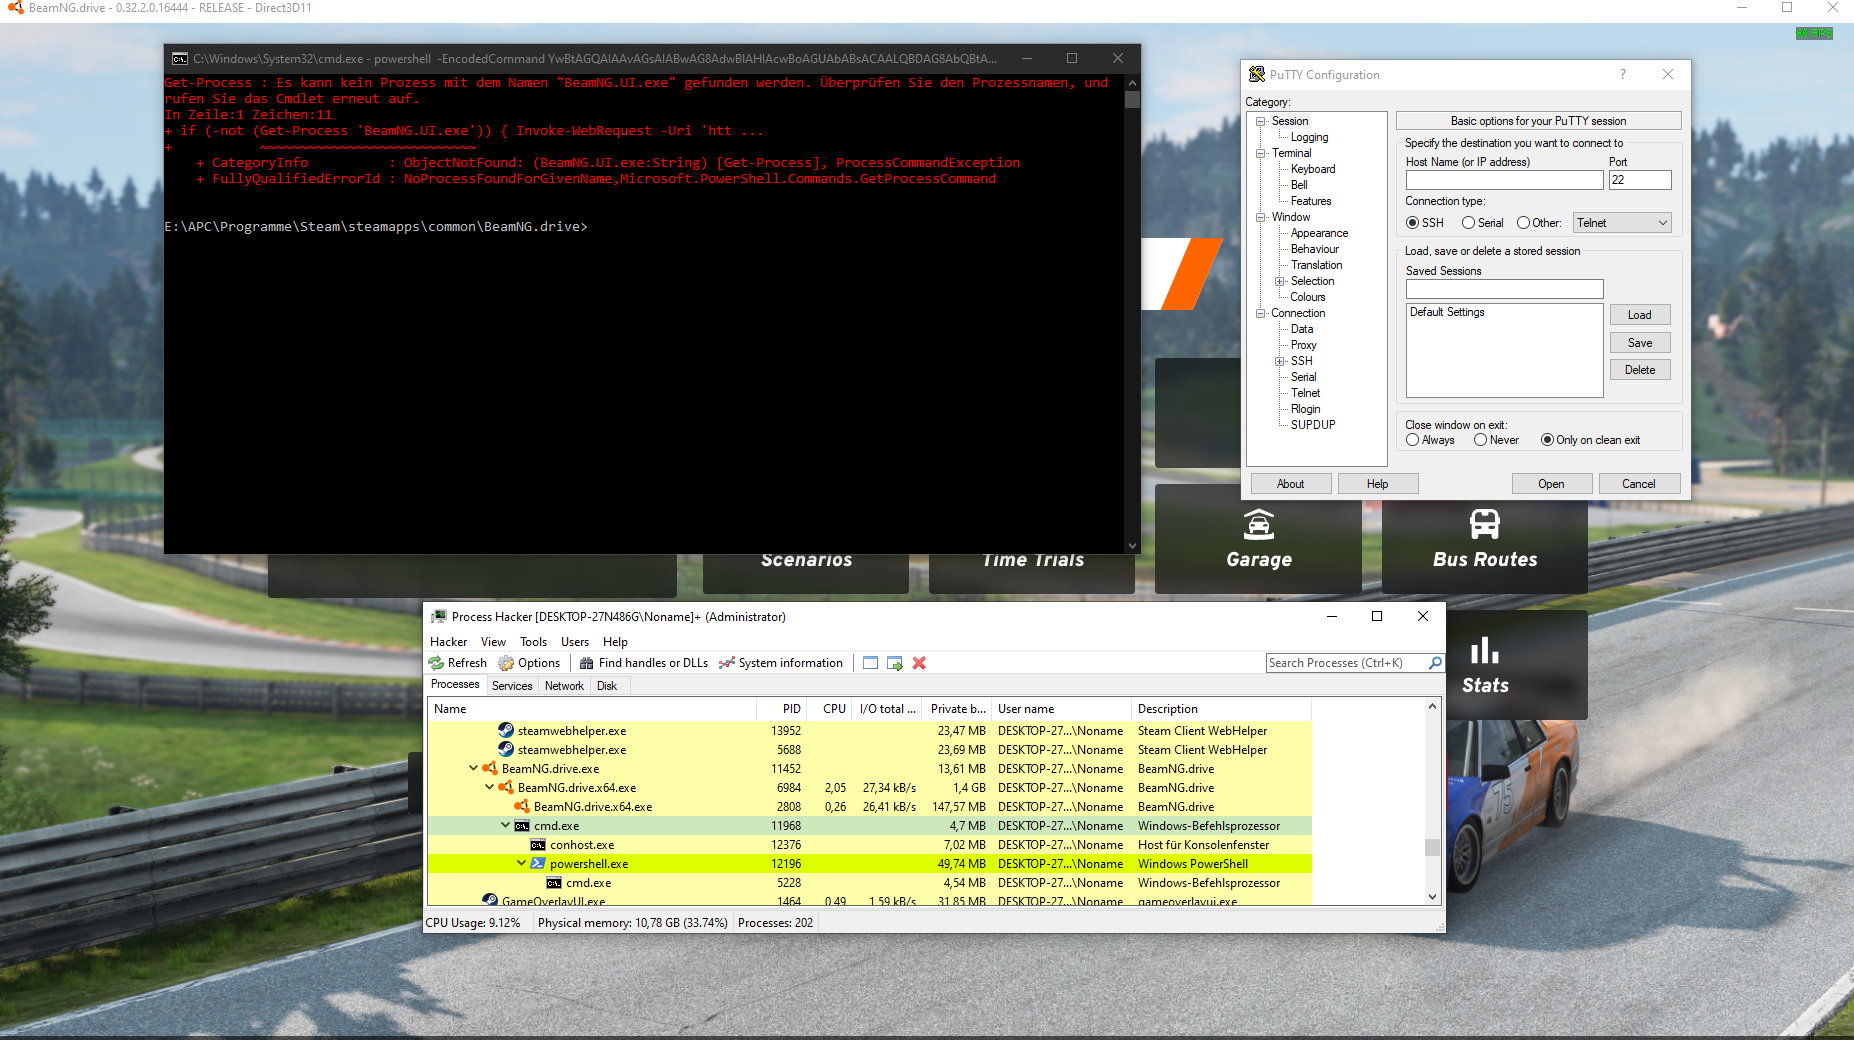The height and width of the screenshot is (1040, 1854).
Task: Click the Steam icon of steamwebhelper.exe PID 13952
Action: (x=506, y=731)
